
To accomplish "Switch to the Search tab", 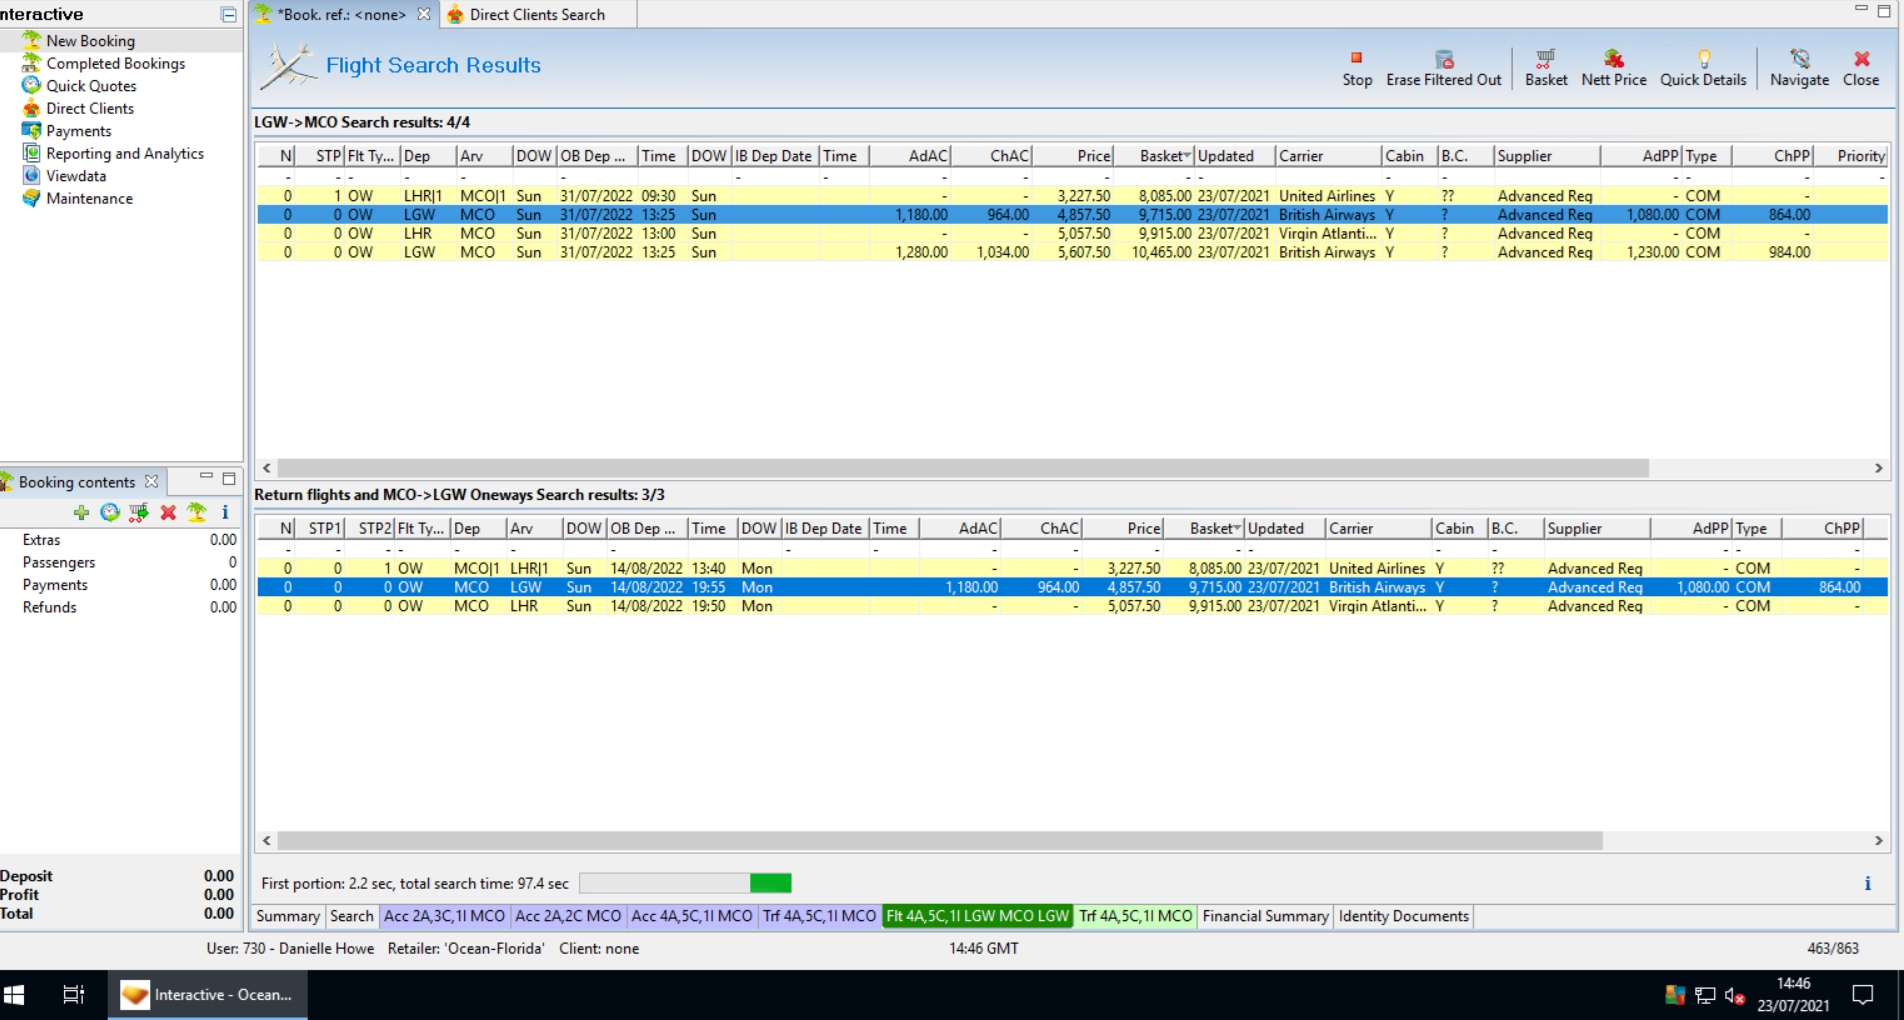I will (x=351, y=916).
